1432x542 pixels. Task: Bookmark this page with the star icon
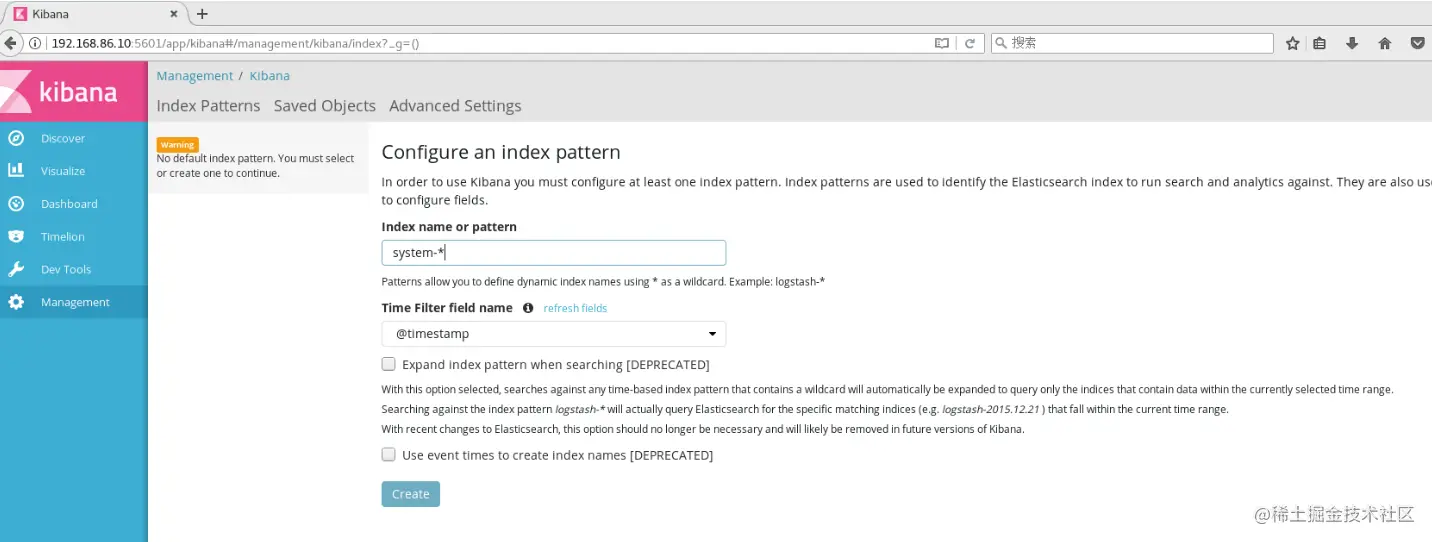1292,43
